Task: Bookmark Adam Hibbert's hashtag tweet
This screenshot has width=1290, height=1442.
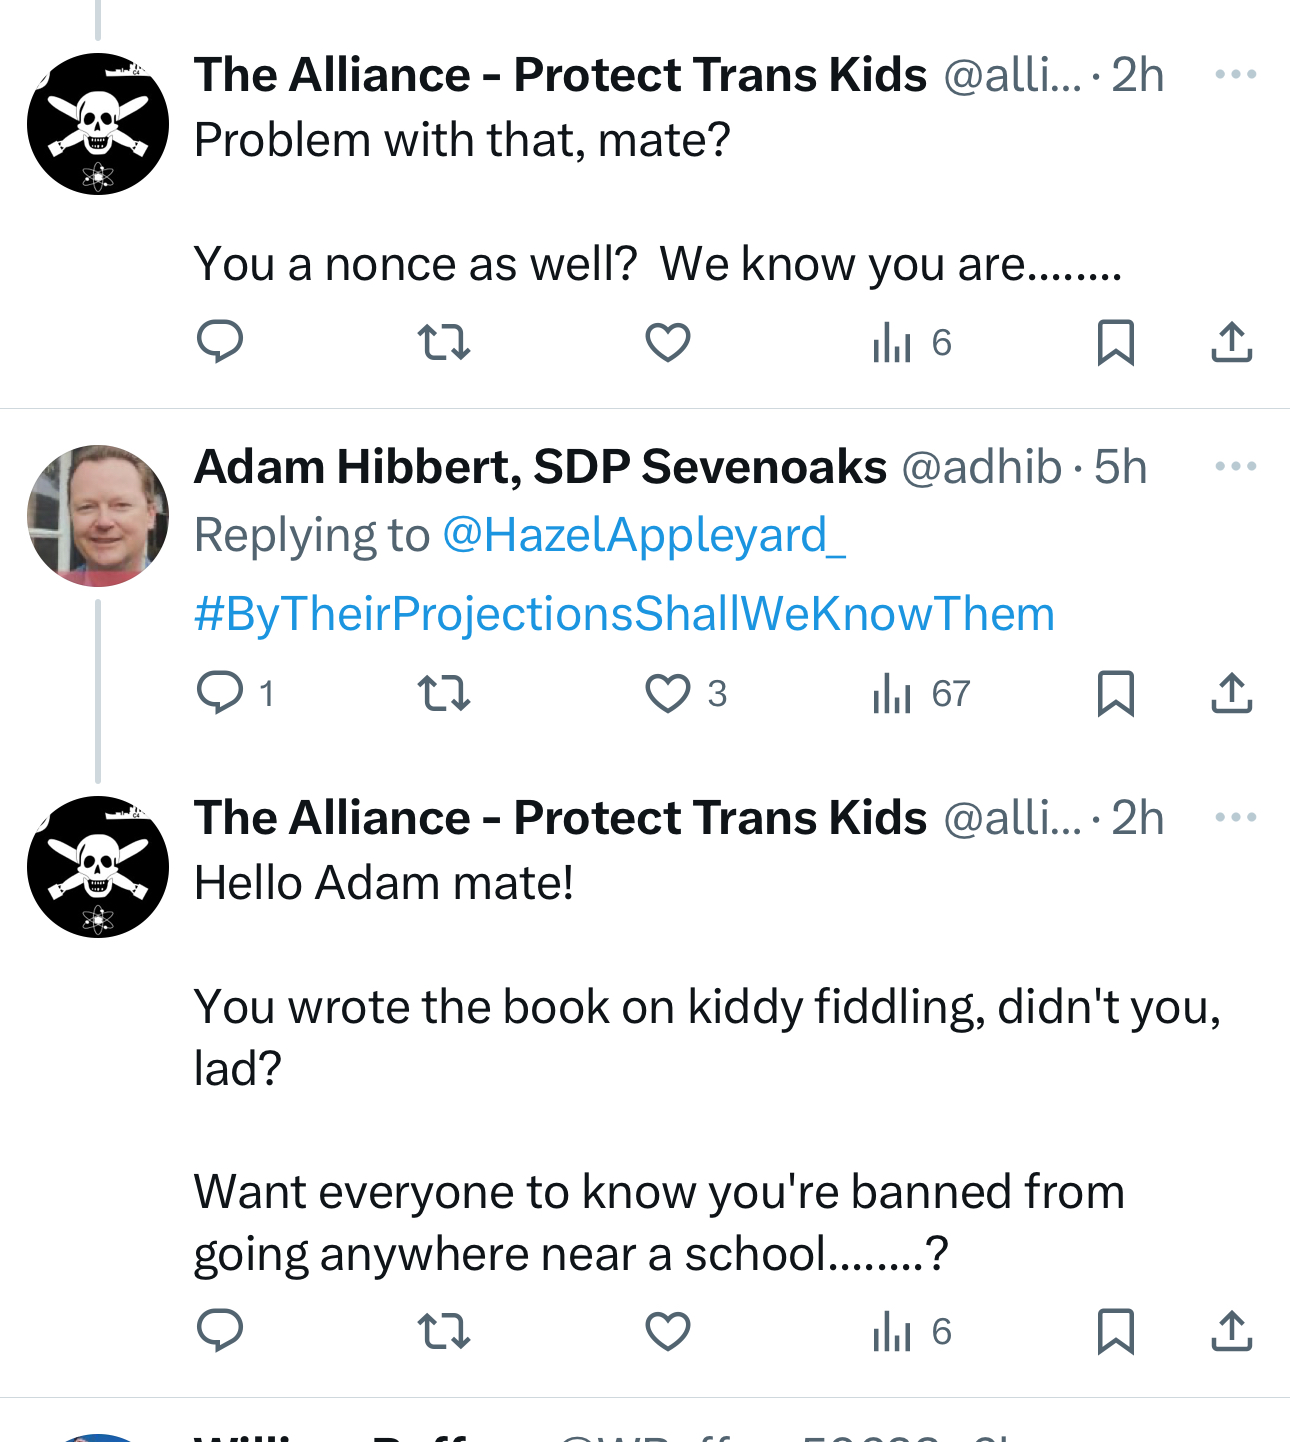Action: pyautogui.click(x=1115, y=693)
